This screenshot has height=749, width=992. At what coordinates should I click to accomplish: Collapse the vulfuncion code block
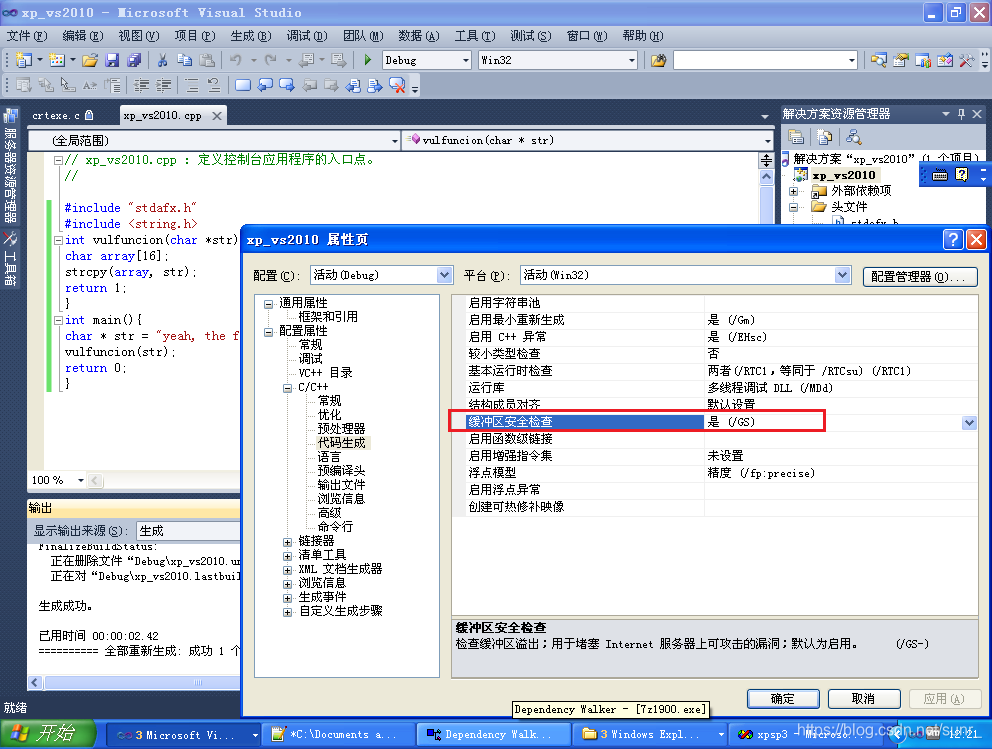coord(58,240)
